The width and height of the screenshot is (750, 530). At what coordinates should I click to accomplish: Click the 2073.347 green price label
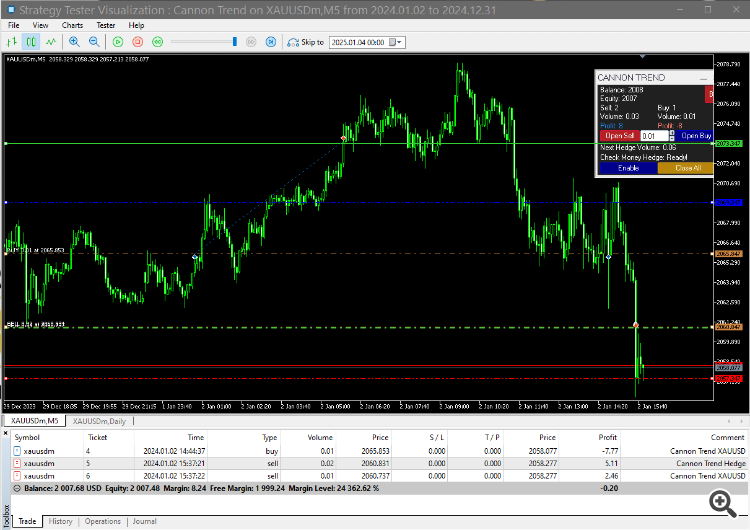click(x=729, y=144)
